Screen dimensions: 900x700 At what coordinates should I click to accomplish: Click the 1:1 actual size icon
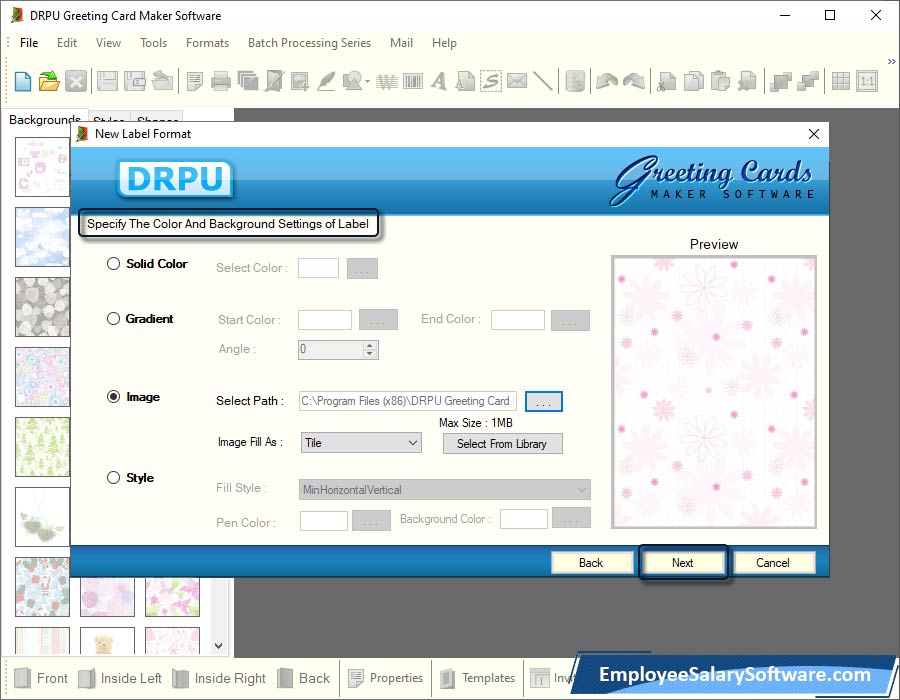pyautogui.click(x=867, y=81)
